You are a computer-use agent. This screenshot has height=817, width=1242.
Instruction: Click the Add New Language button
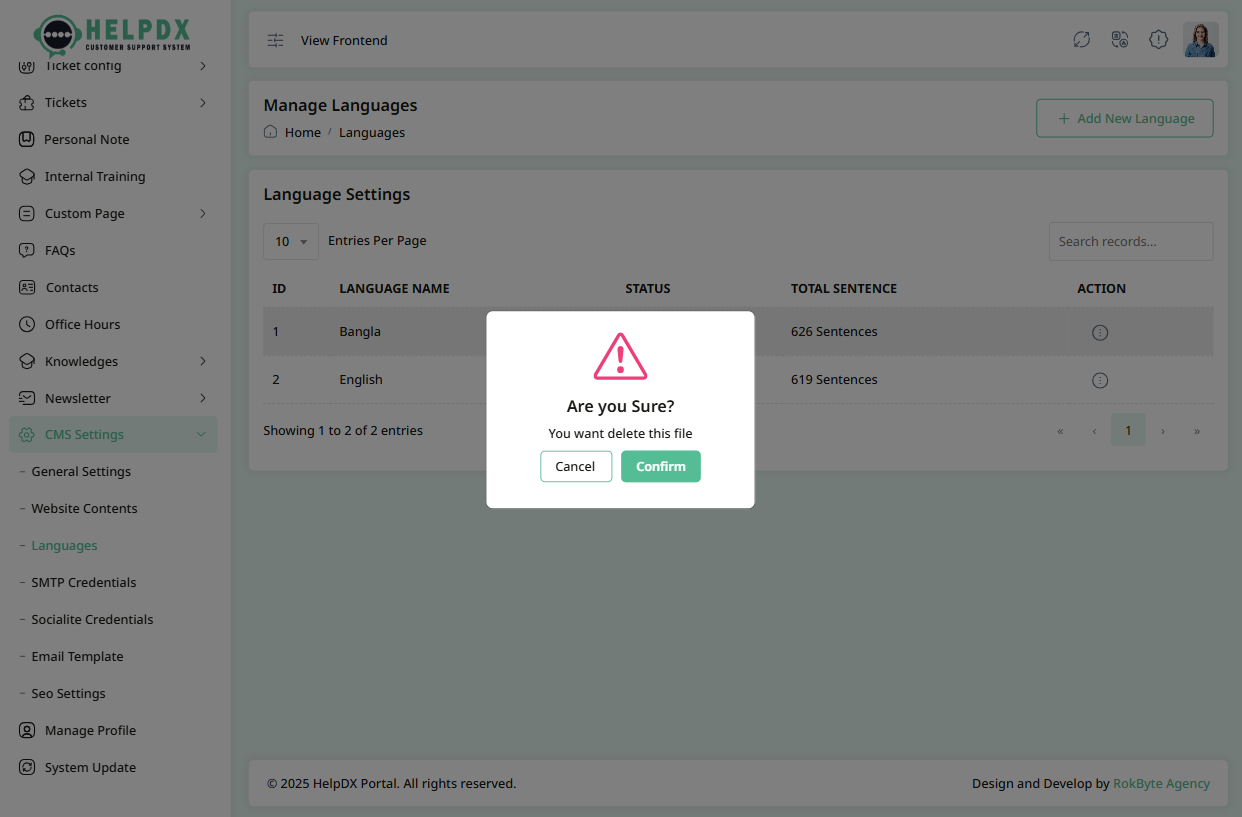[x=1124, y=118]
